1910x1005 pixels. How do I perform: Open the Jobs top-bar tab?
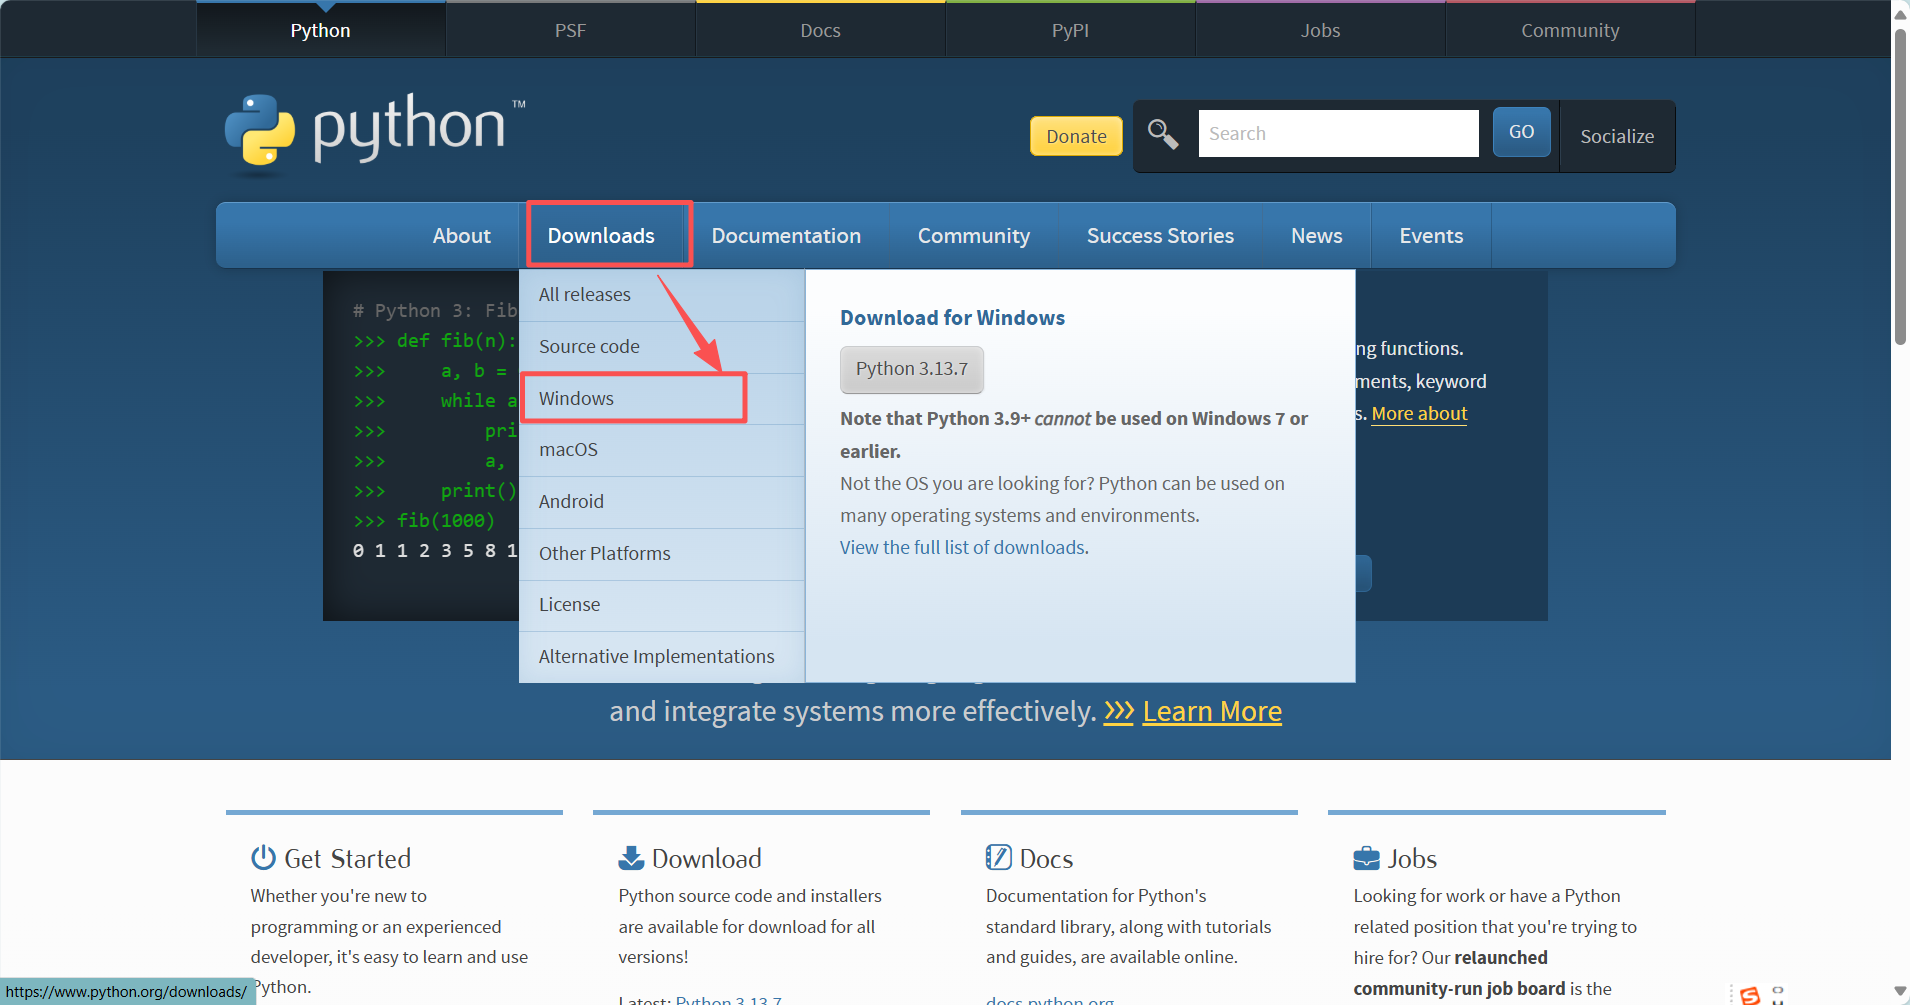pyautogui.click(x=1321, y=30)
